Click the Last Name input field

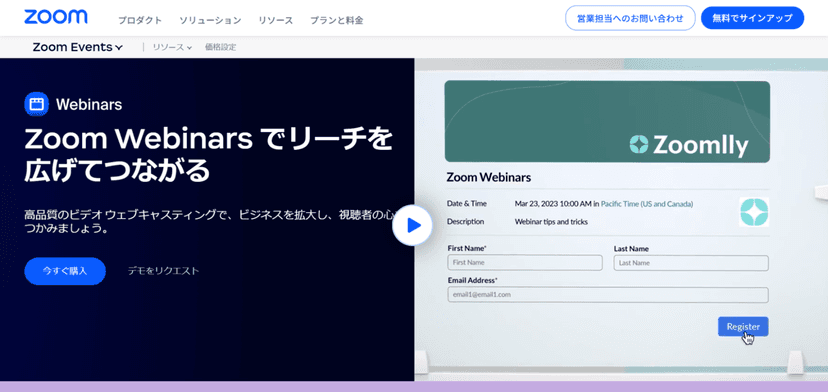[691, 263]
